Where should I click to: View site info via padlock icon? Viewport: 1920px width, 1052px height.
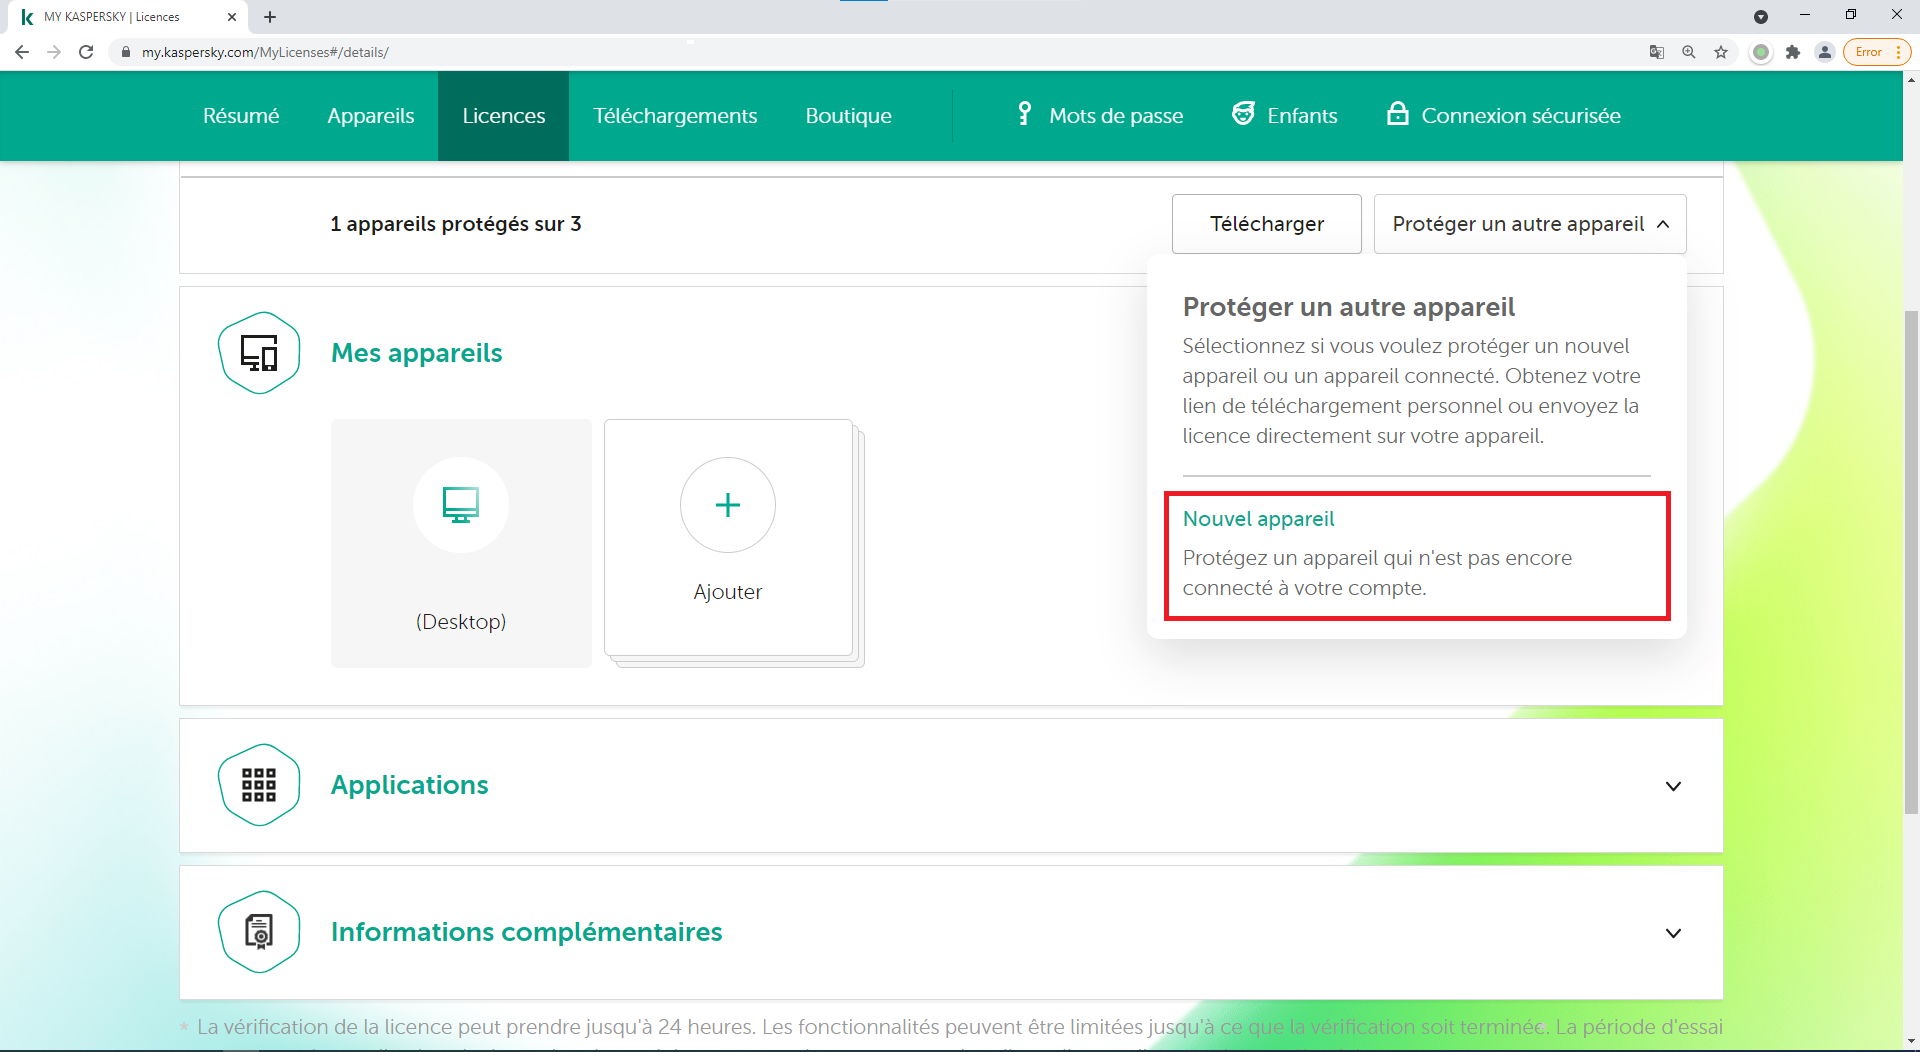(126, 52)
